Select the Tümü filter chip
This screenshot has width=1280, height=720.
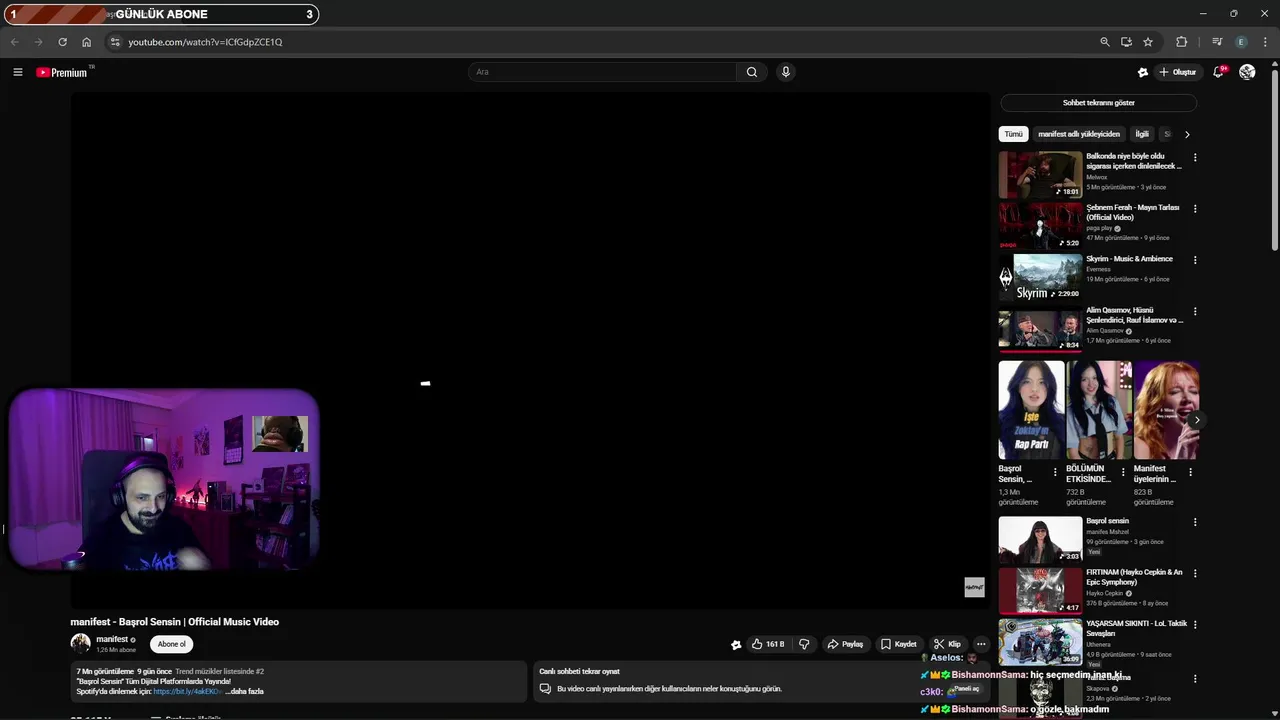[1013, 134]
